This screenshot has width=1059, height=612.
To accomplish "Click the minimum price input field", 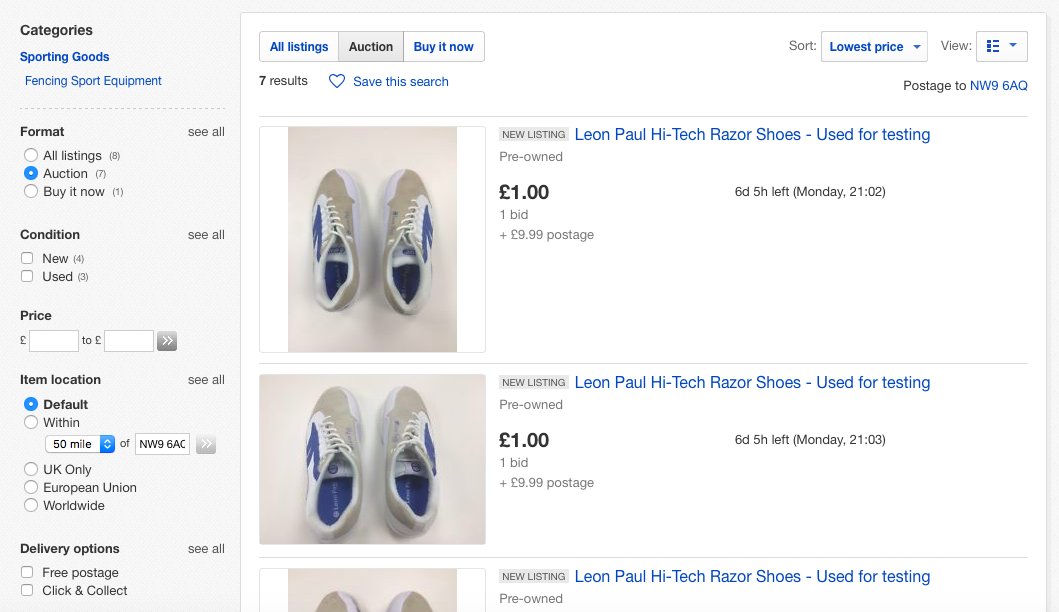I will [x=53, y=340].
